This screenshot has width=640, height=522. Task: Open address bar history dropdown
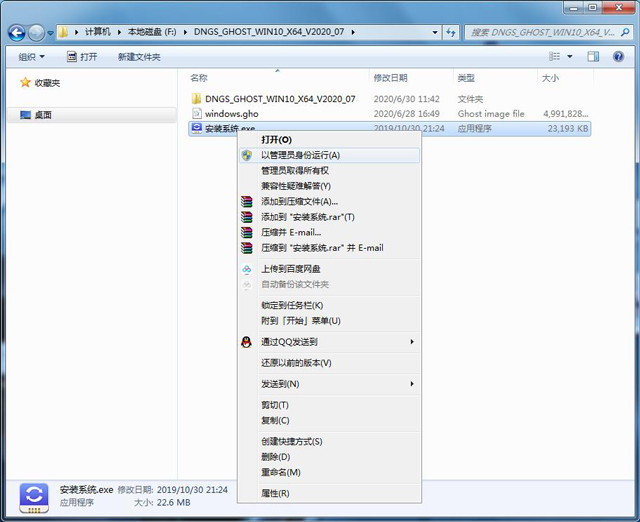coord(435,32)
